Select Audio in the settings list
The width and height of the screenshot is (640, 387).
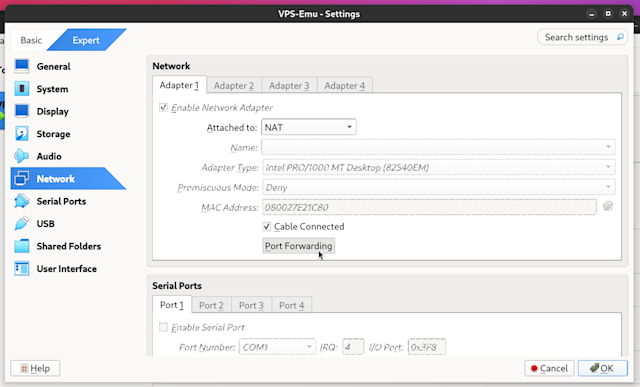coord(49,156)
